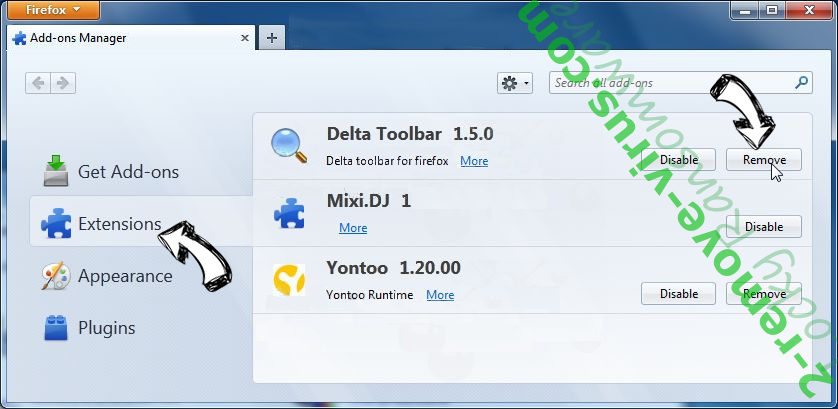Click the Add-ons Manager tab puzzle favicon
Image resolution: width=838 pixels, height=409 pixels.
(19, 38)
